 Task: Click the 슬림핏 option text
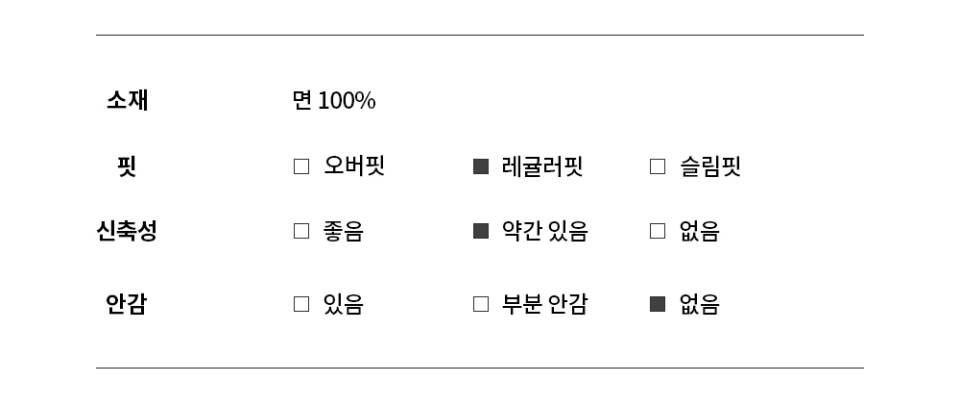click(x=710, y=167)
